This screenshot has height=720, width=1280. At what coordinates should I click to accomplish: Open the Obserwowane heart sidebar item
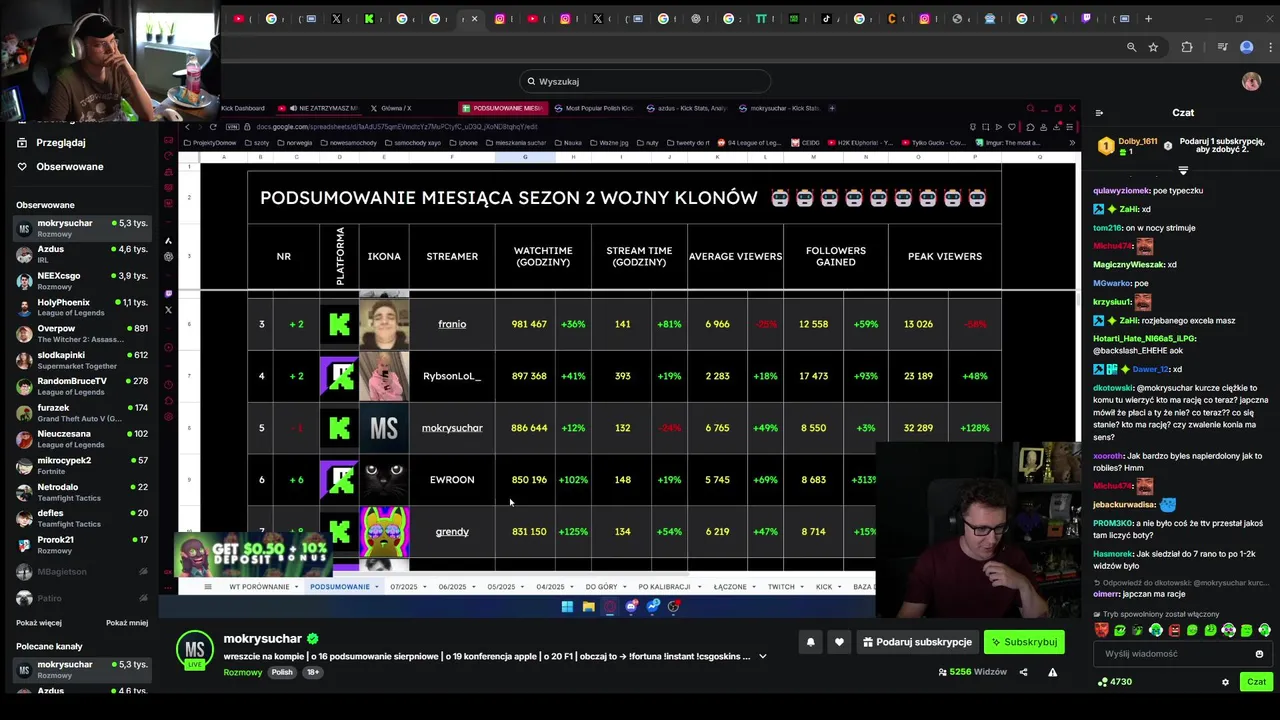[x=61, y=166]
